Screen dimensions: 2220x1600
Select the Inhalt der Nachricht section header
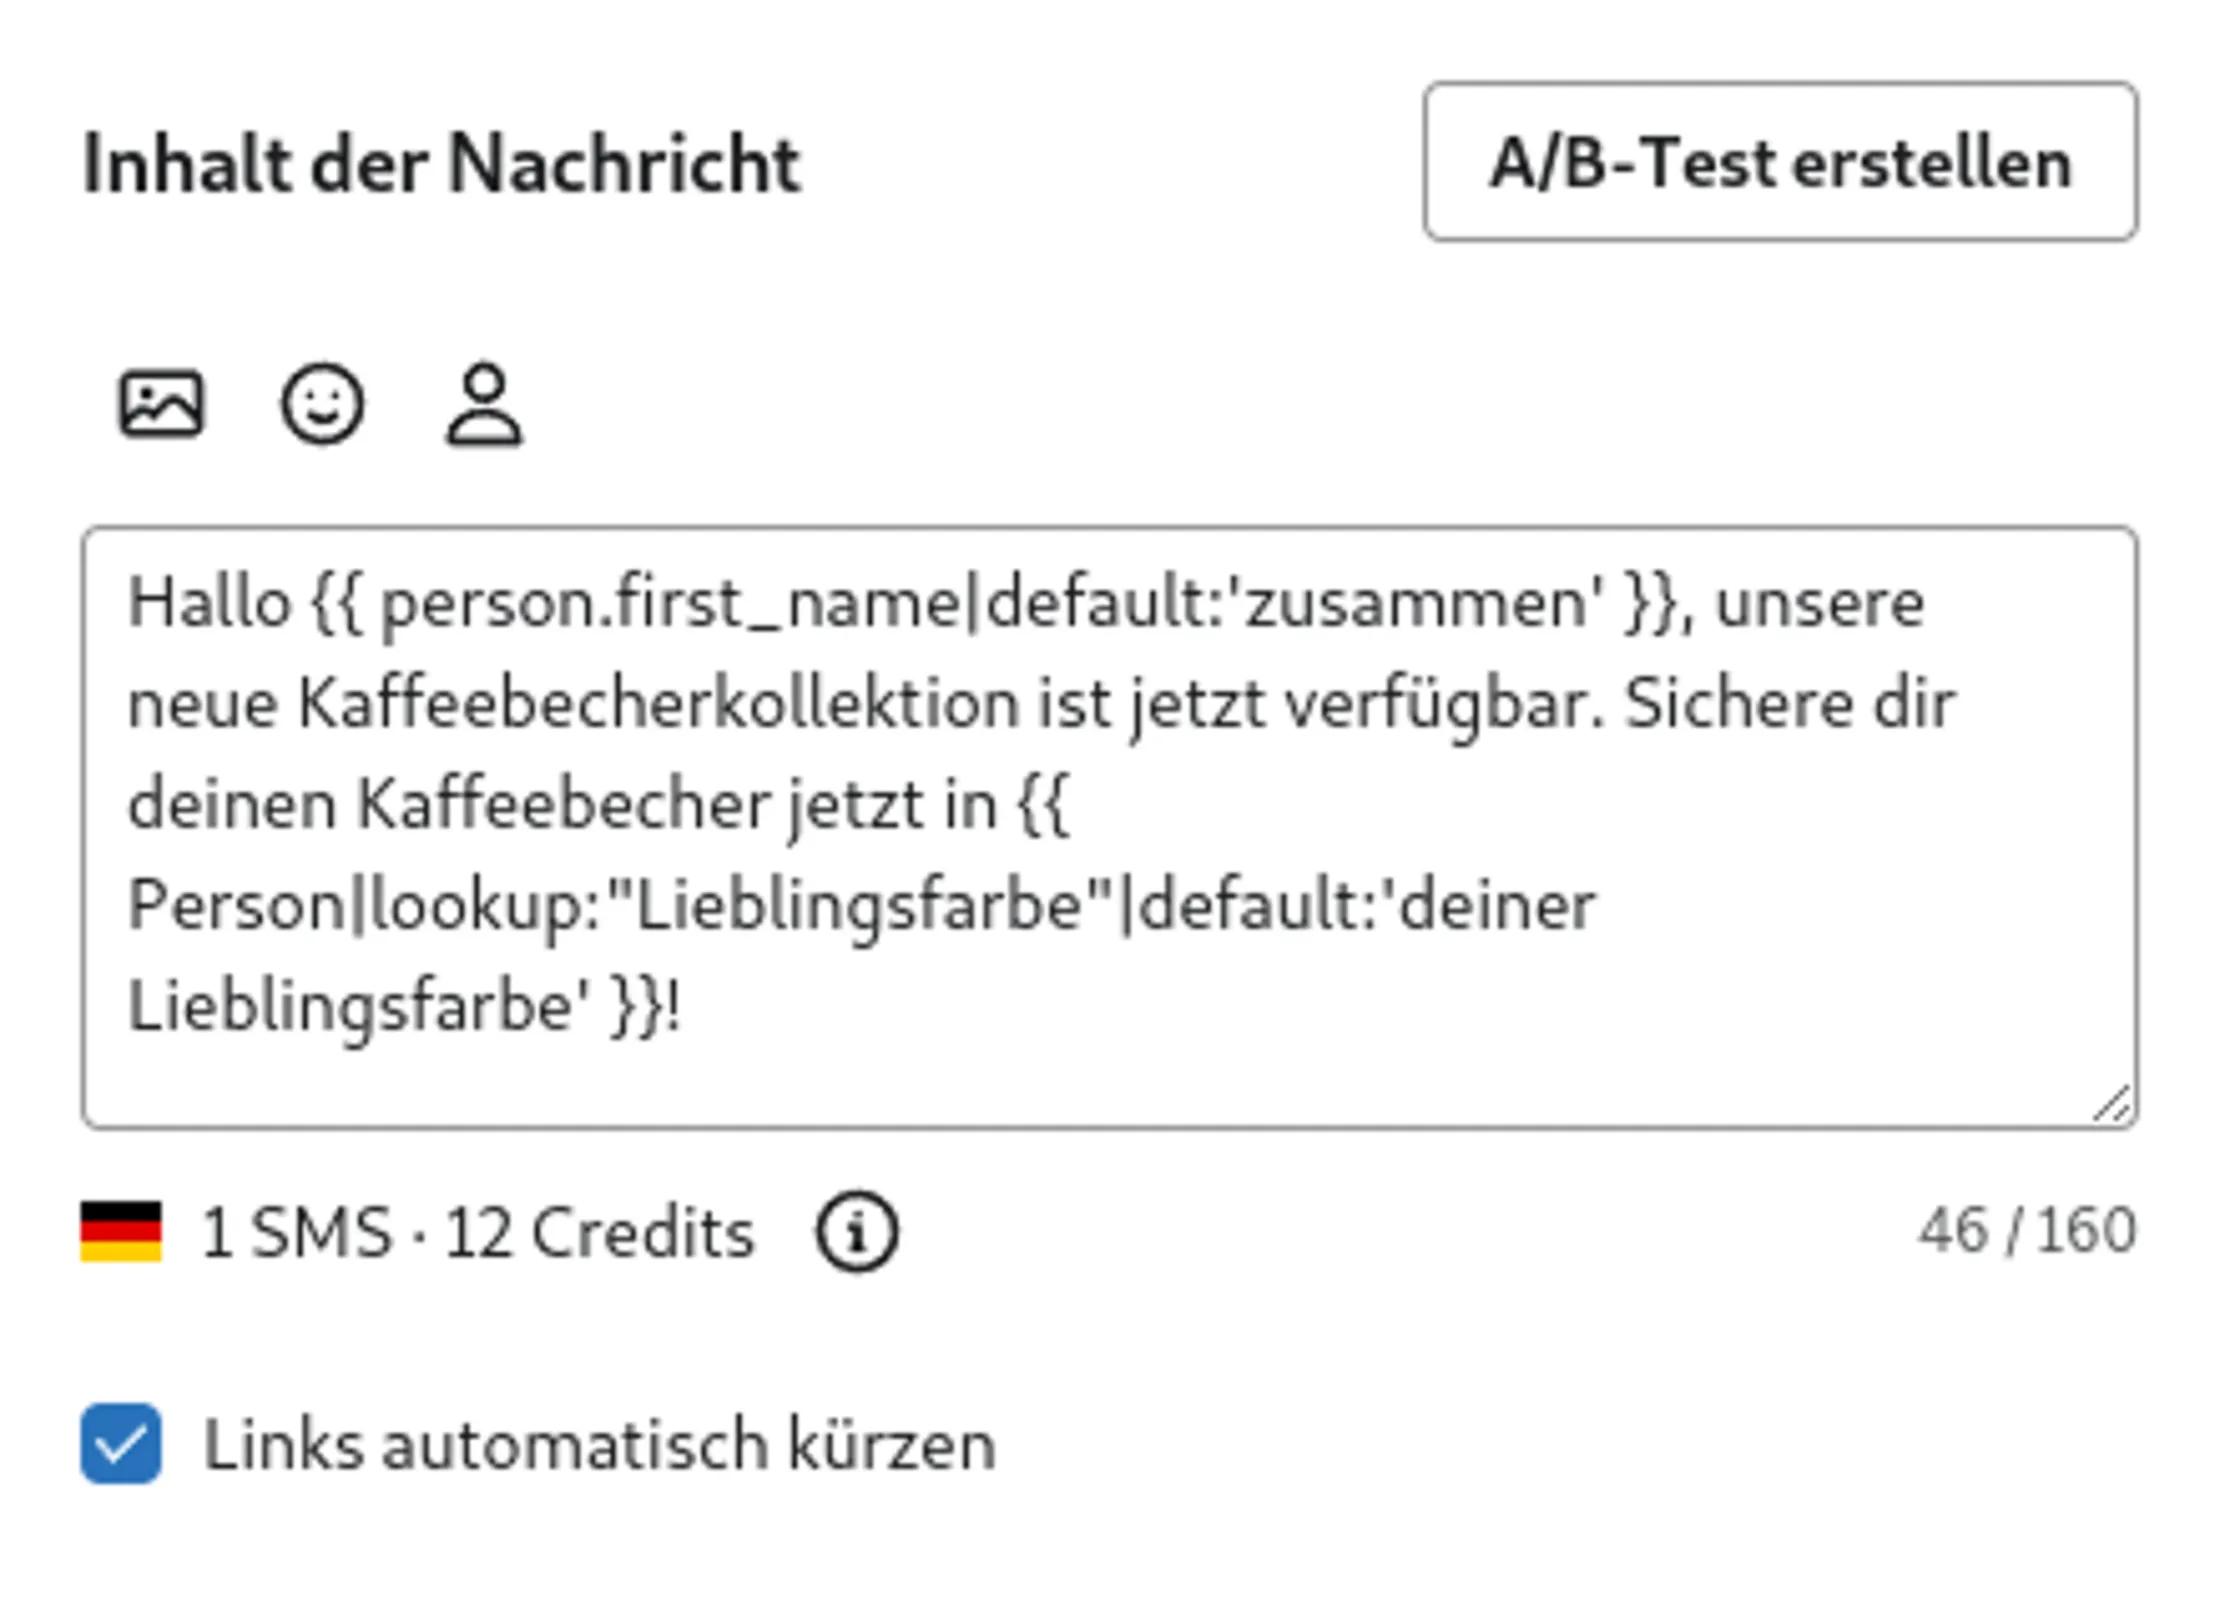pos(440,160)
